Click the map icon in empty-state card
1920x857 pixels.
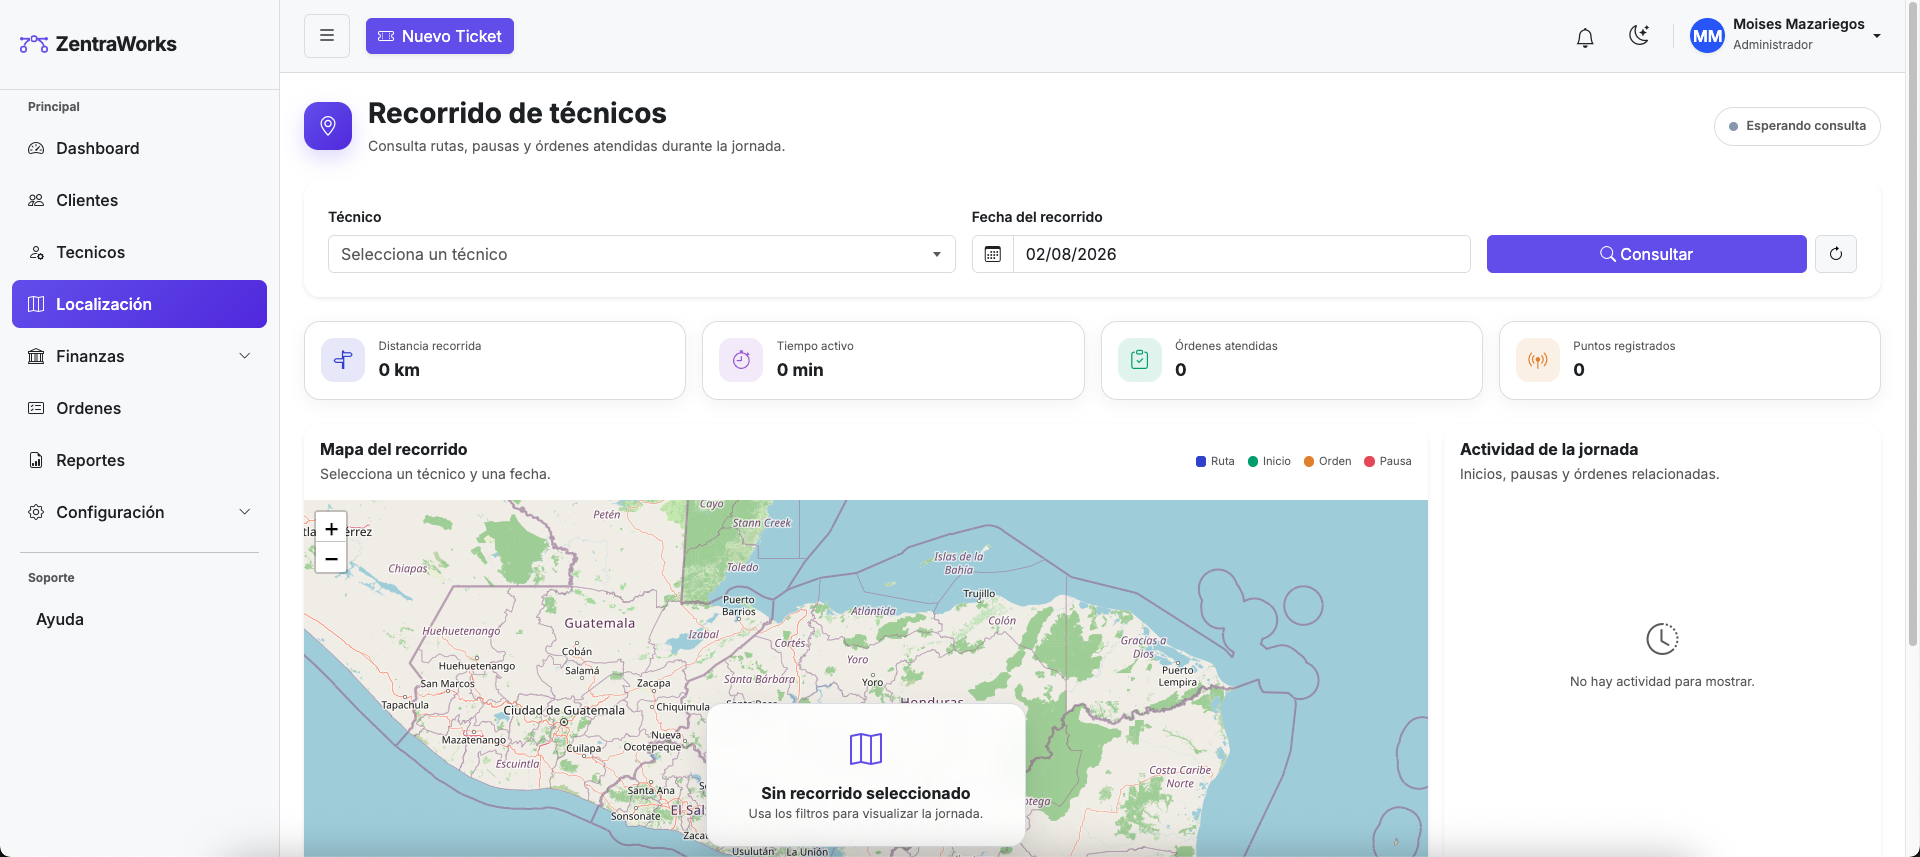pyautogui.click(x=866, y=748)
